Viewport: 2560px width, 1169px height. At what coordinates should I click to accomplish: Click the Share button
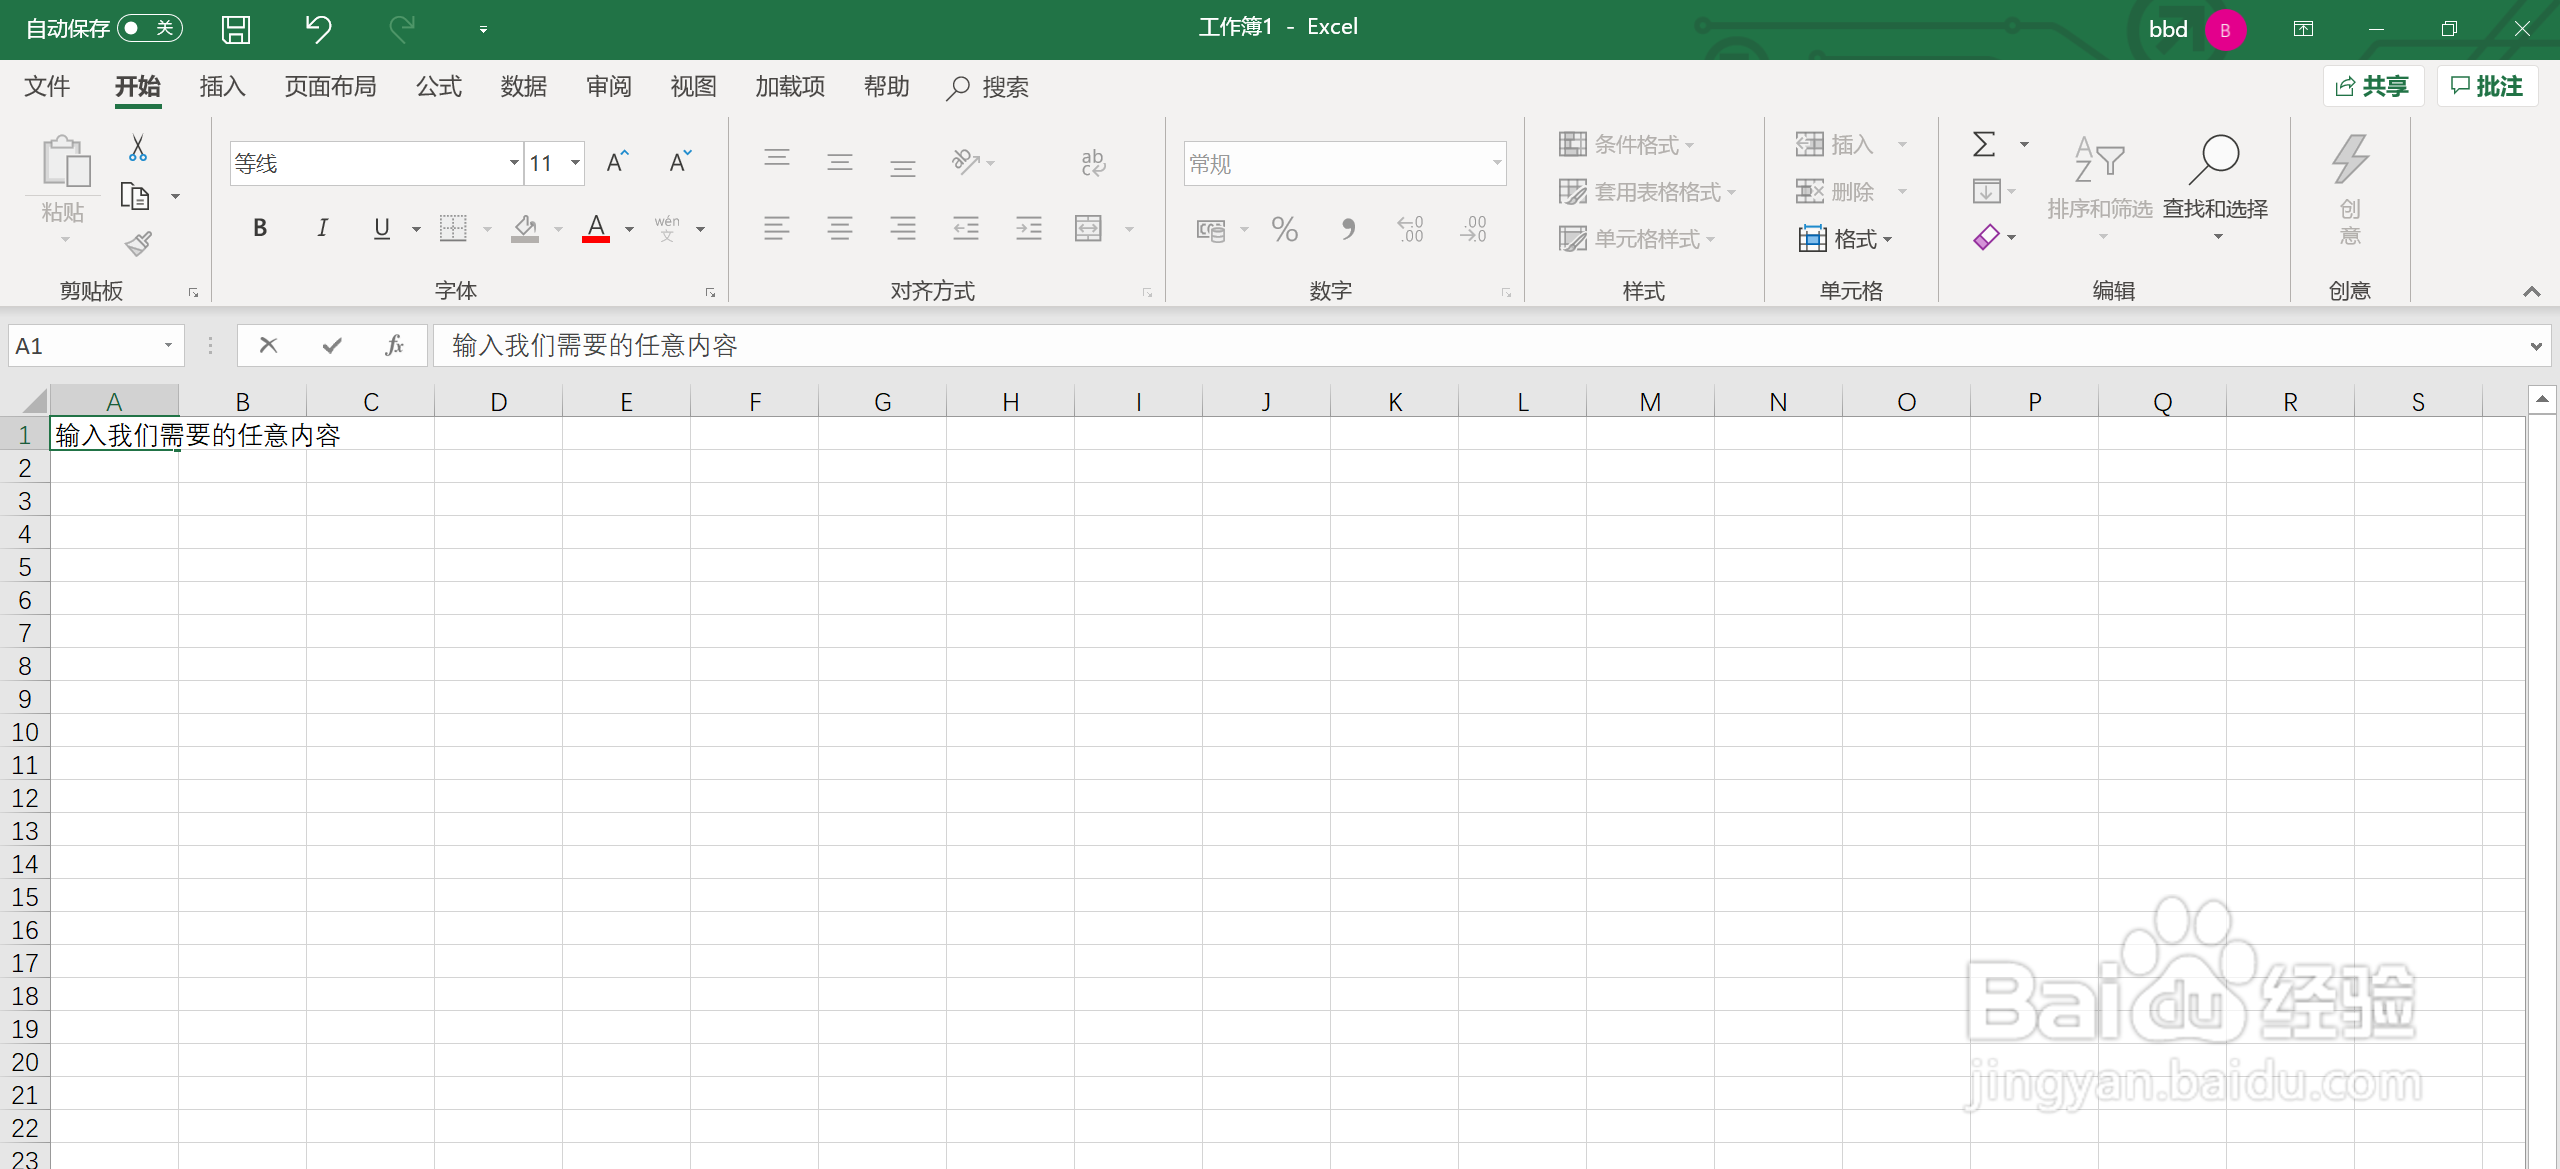point(2372,87)
